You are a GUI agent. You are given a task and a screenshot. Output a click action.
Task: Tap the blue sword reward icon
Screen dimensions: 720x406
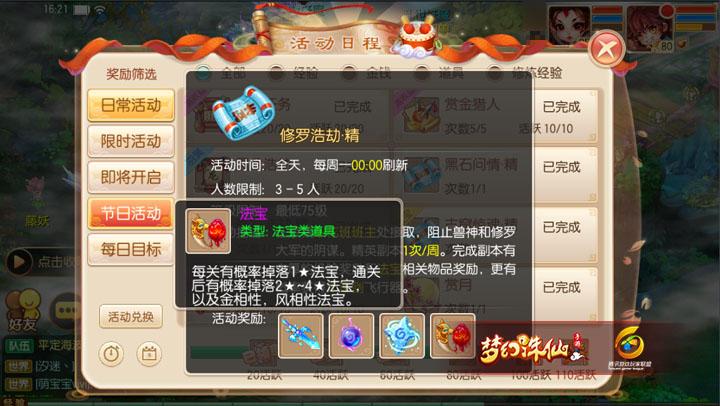point(300,336)
